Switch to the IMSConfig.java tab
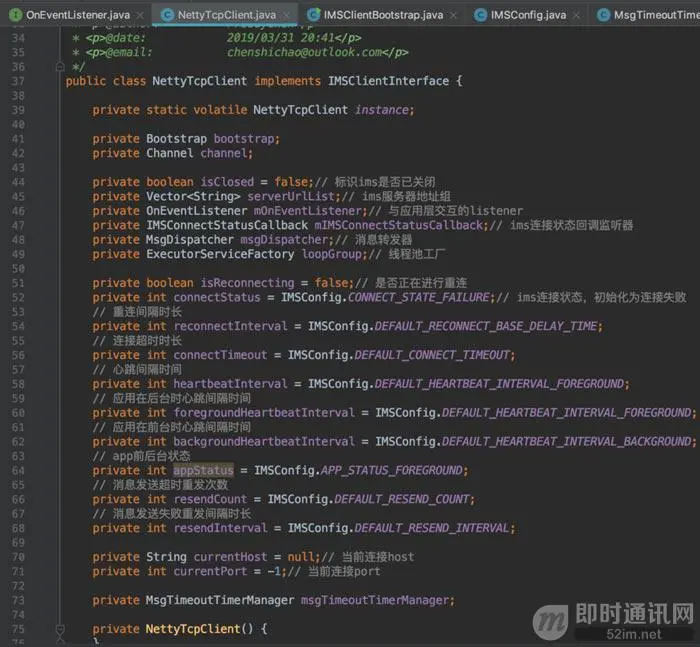The image size is (700, 647). (528, 15)
